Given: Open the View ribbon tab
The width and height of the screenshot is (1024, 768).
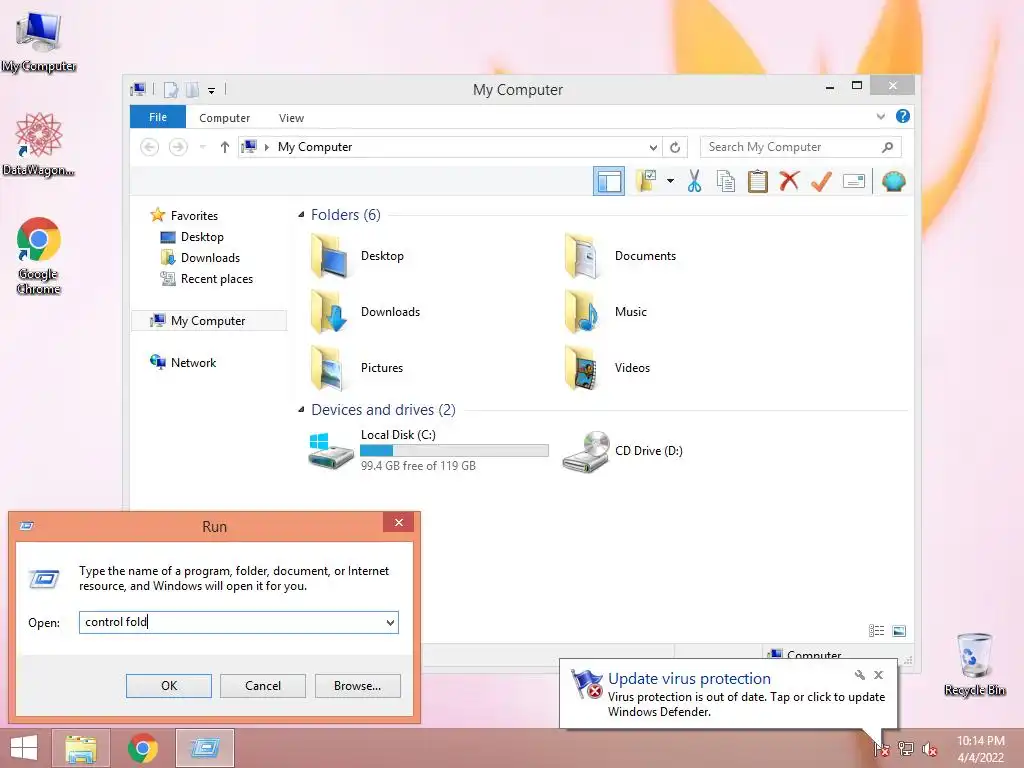Looking at the screenshot, I should [x=291, y=118].
